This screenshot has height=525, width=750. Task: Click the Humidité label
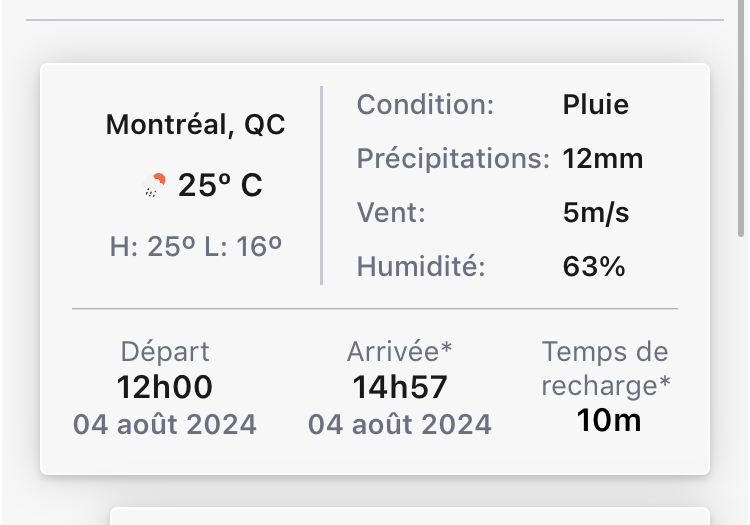(421, 266)
